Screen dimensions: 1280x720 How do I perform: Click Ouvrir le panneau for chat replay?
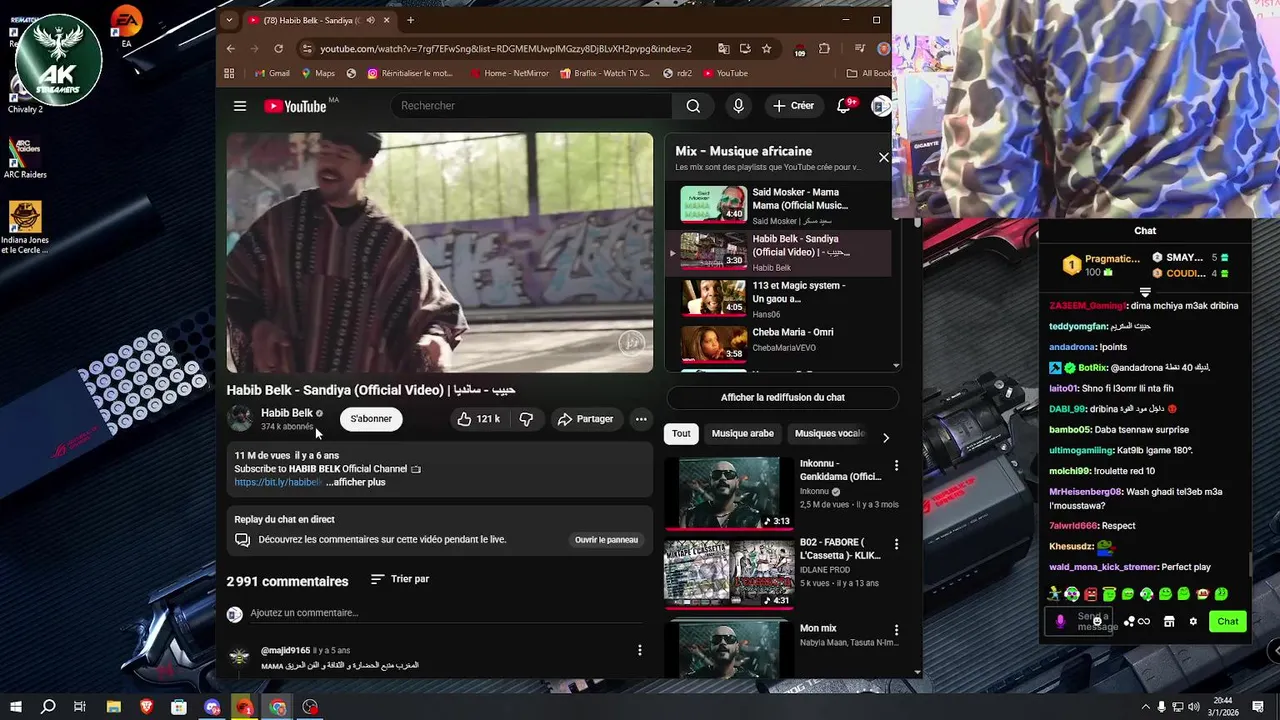(606, 540)
